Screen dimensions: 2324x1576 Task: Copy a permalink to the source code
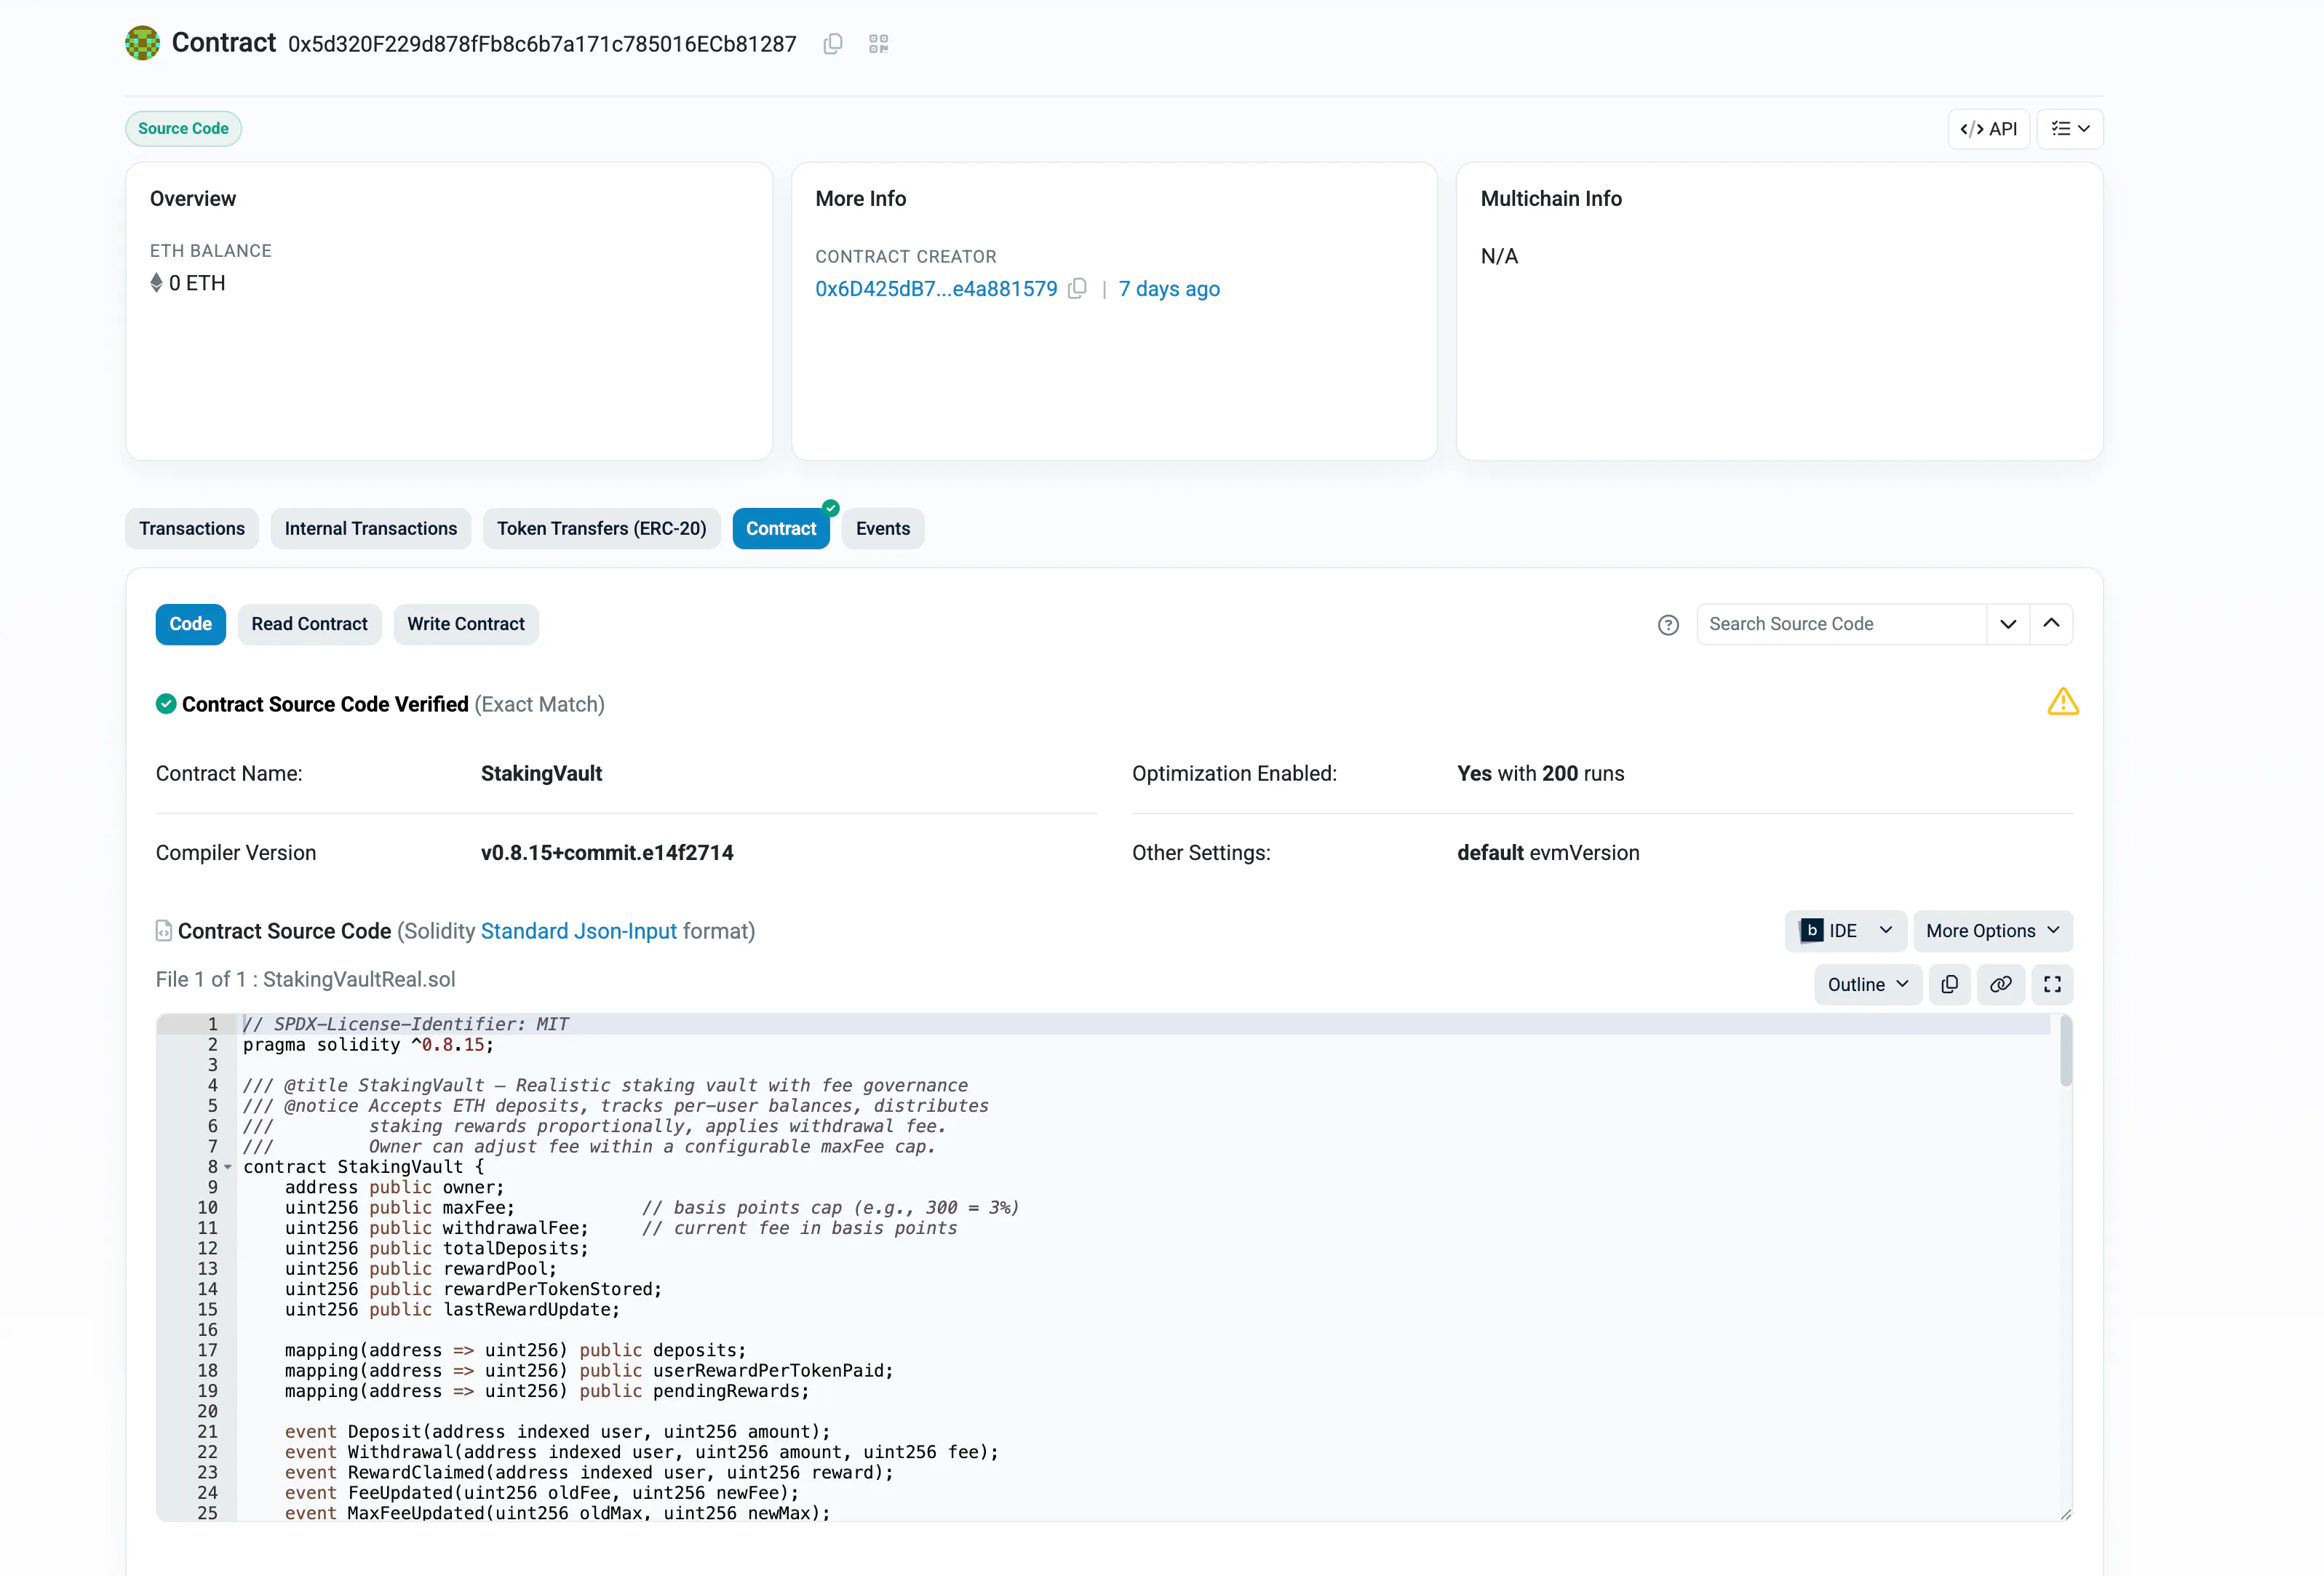pyautogui.click(x=2001, y=984)
